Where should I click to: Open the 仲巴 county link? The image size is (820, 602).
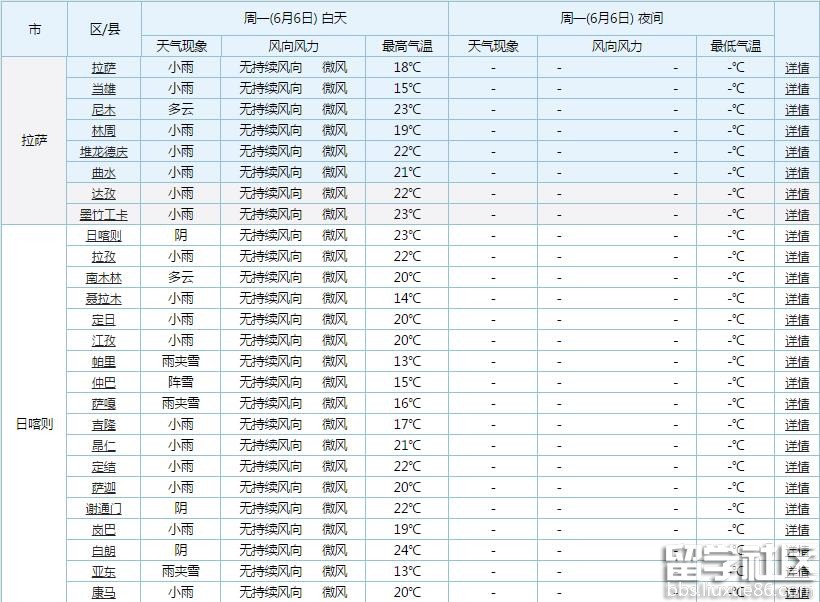(104, 383)
